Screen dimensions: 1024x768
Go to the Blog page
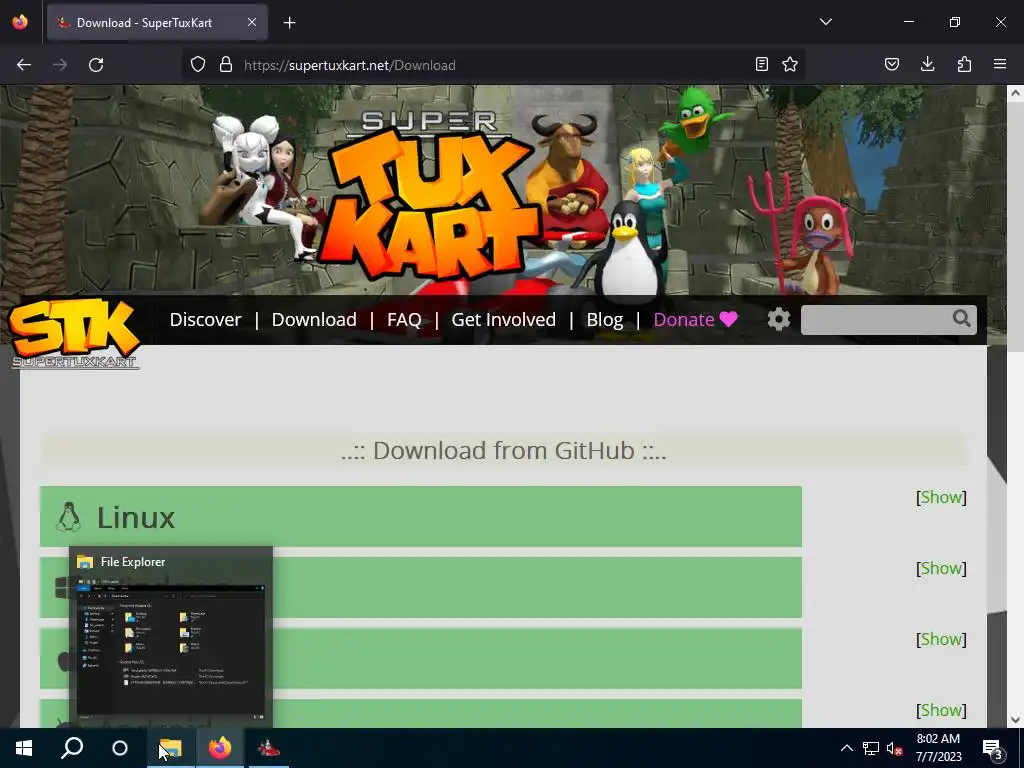tap(605, 319)
